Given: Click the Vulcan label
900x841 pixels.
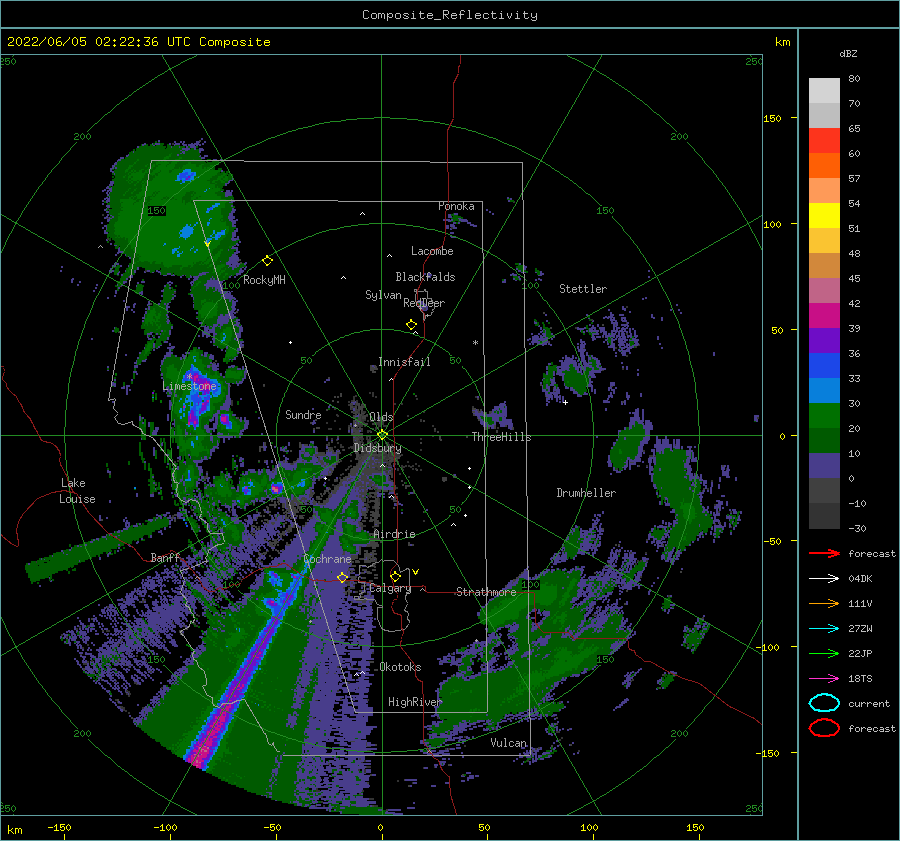Looking at the screenshot, I should [x=509, y=743].
